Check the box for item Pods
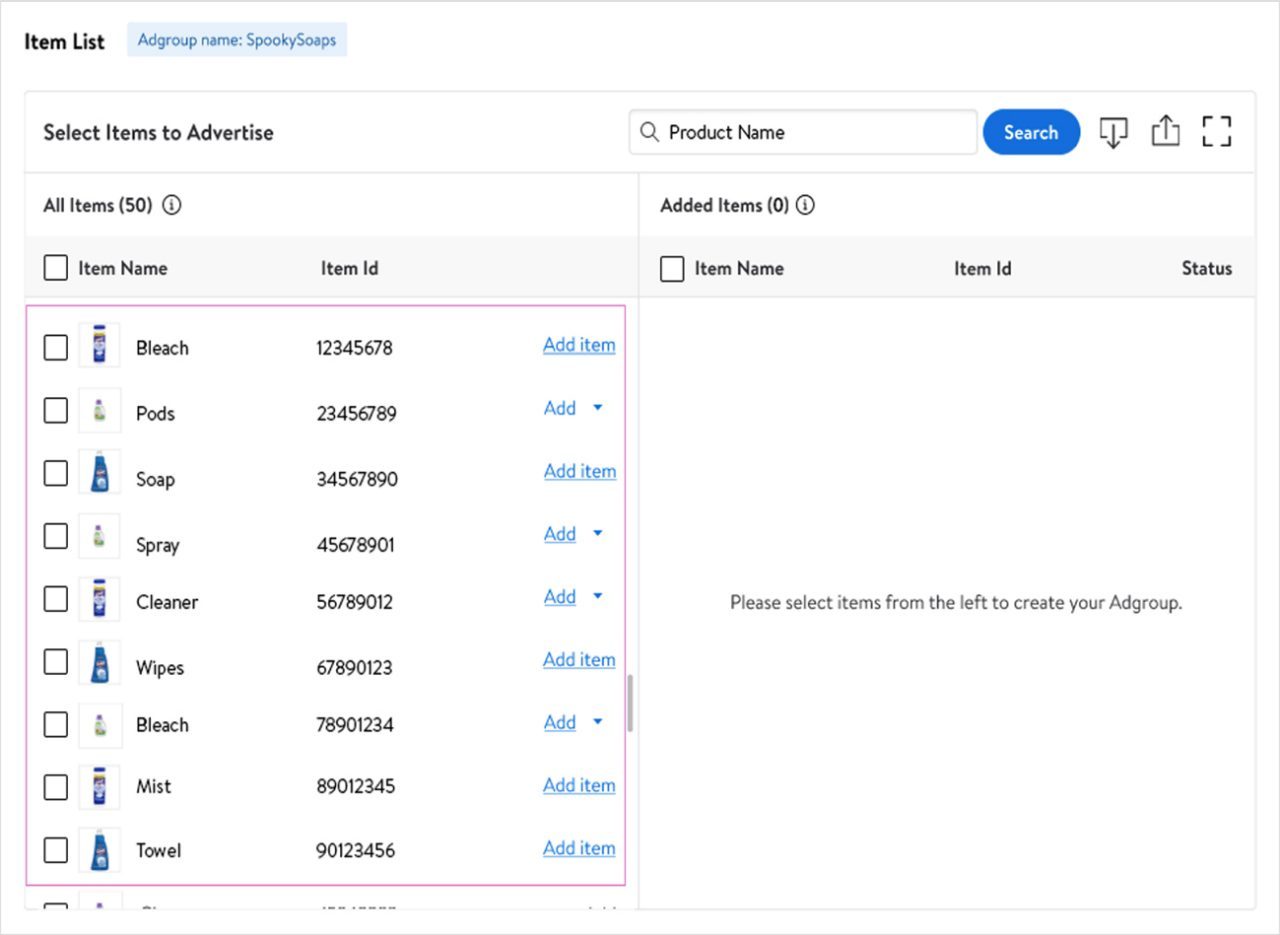 (56, 410)
